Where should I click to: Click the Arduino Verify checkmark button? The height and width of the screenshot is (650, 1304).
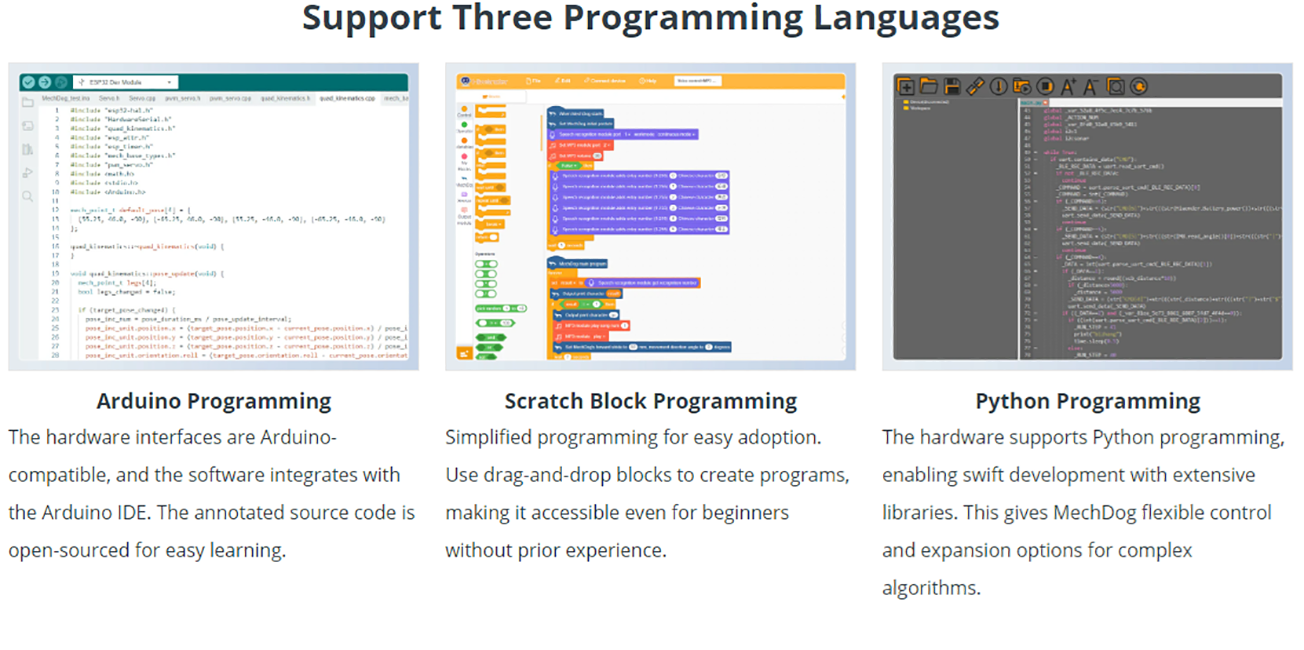pos(28,82)
